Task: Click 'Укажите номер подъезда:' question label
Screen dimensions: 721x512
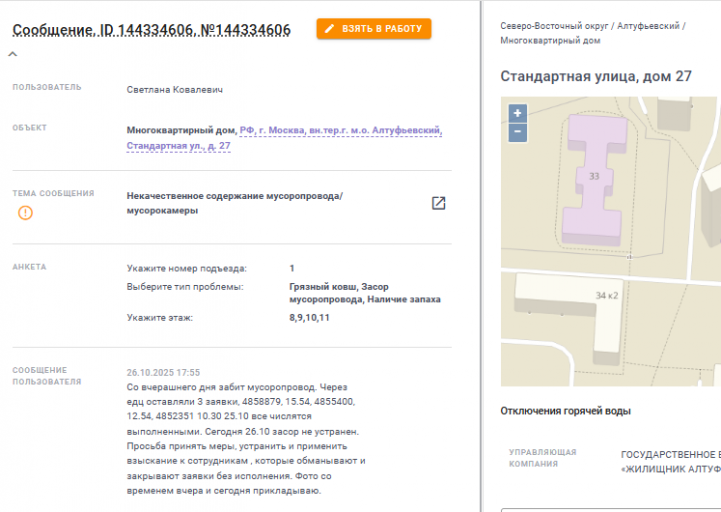Action: pyautogui.click(x=187, y=268)
